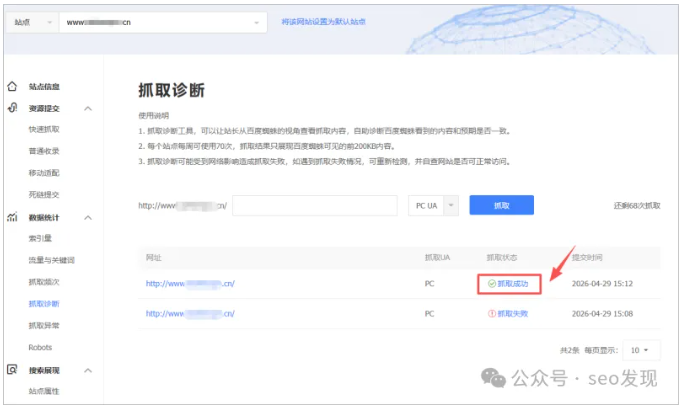Open the 站点 type dropdown
683x411 pixels.
click(x=33, y=22)
